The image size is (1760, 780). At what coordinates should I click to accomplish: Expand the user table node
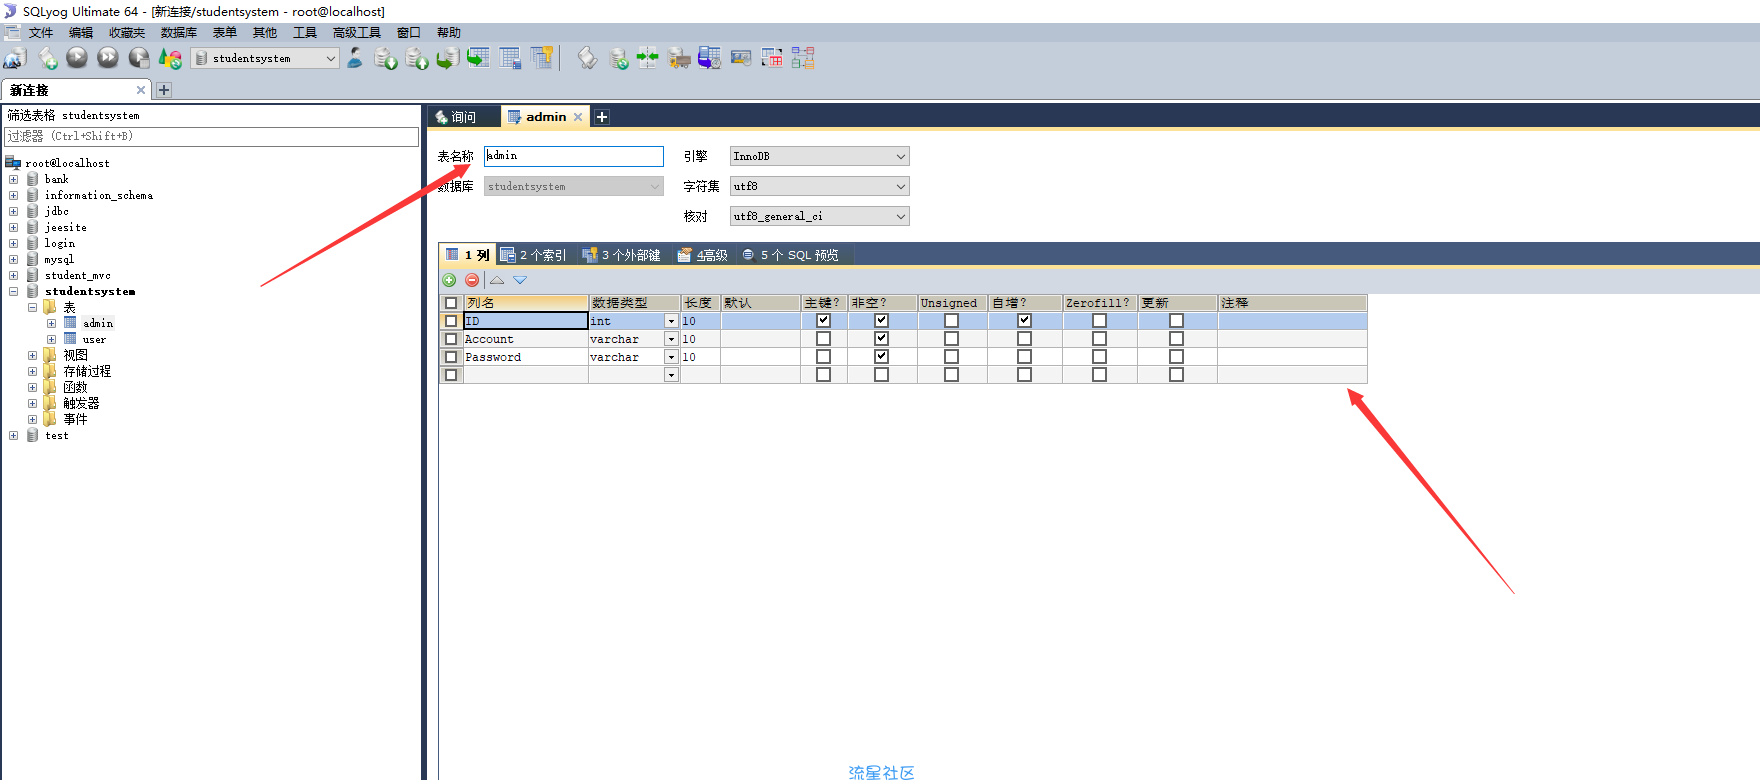point(51,339)
